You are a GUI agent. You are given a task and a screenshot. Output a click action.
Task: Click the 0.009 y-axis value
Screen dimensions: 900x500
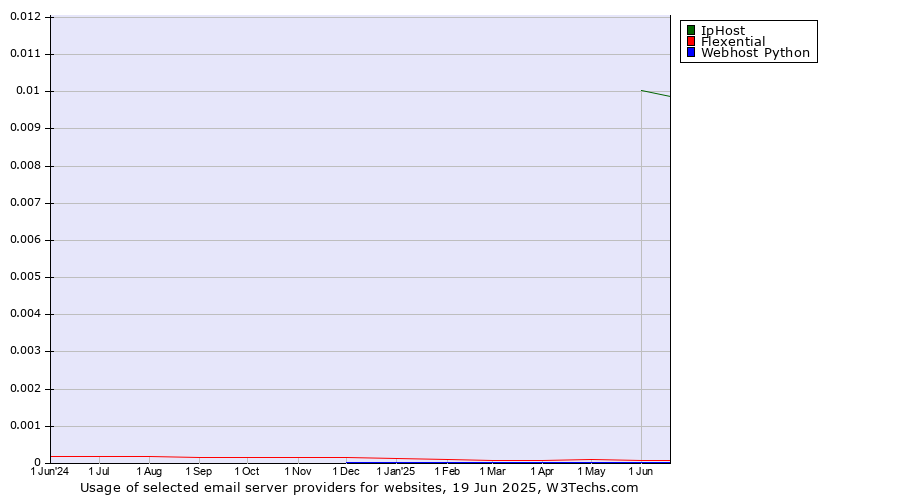point(26,127)
